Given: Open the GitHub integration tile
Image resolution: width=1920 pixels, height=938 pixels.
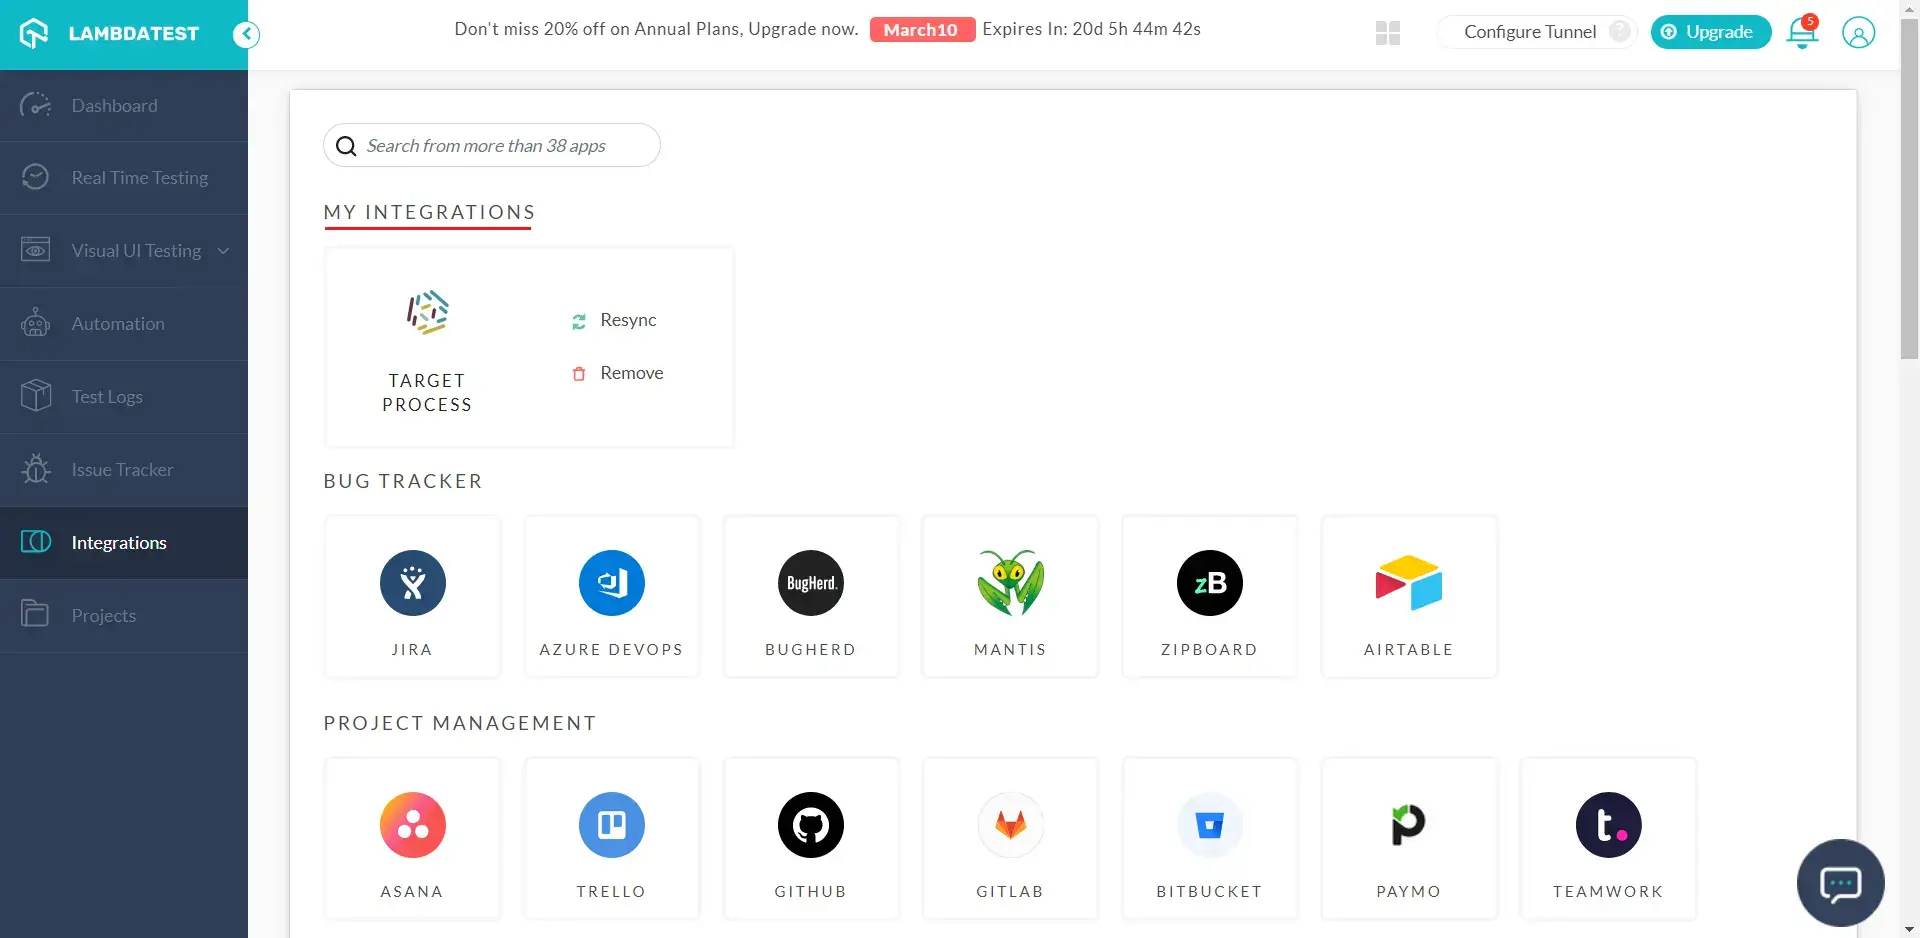Looking at the screenshot, I should click(x=810, y=826).
